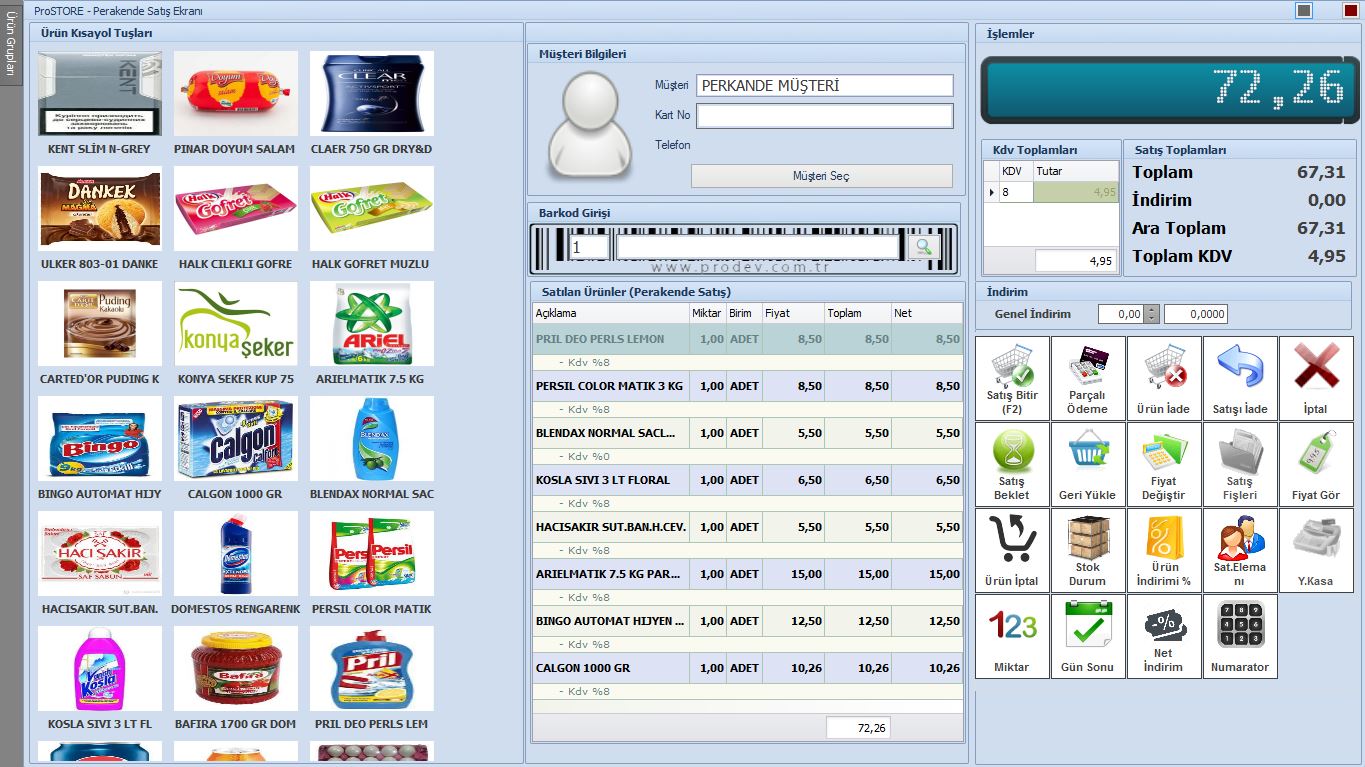Select BINGO AUTOMAT HIJYEN row
Viewport: 1365px width, 767px height.
coord(748,621)
